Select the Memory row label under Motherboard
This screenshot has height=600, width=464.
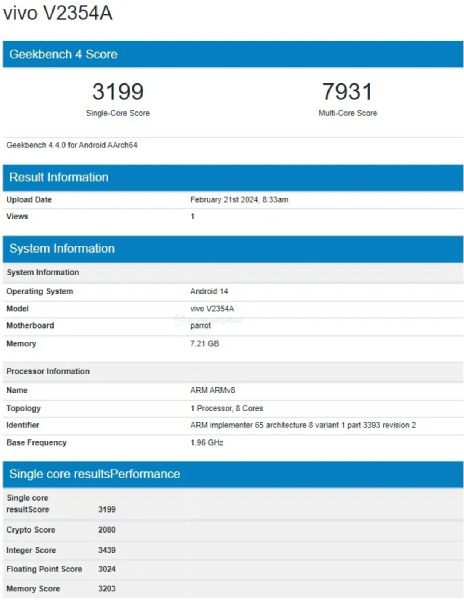click(x=21, y=344)
